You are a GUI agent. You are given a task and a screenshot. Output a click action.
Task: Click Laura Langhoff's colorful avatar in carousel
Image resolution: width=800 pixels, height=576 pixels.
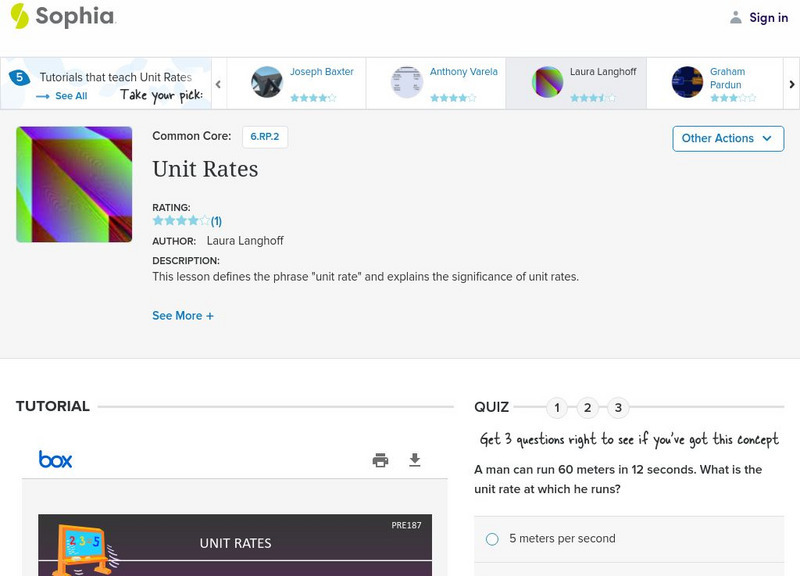click(x=547, y=82)
